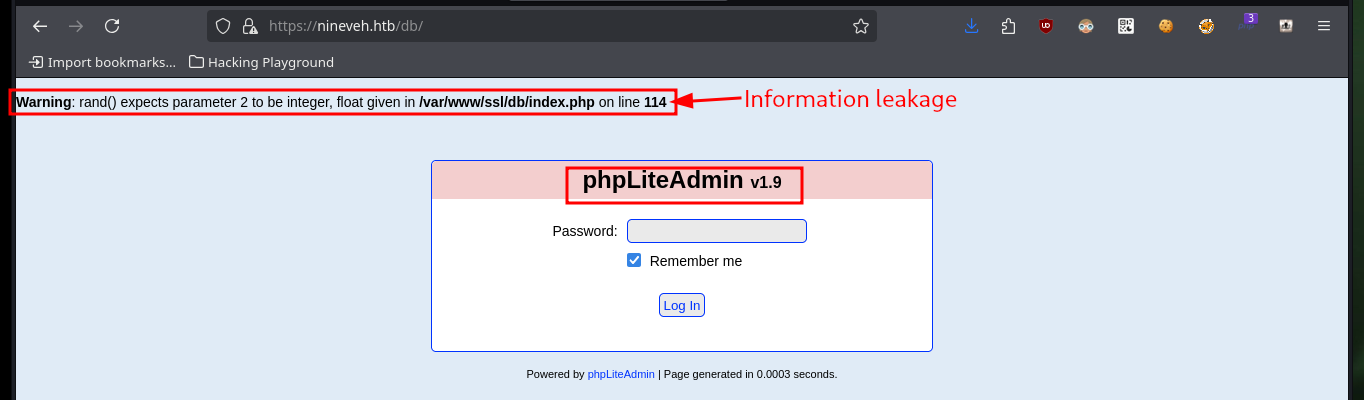
Task: Uncheck the Remember me checkbox
Action: [x=634, y=260]
